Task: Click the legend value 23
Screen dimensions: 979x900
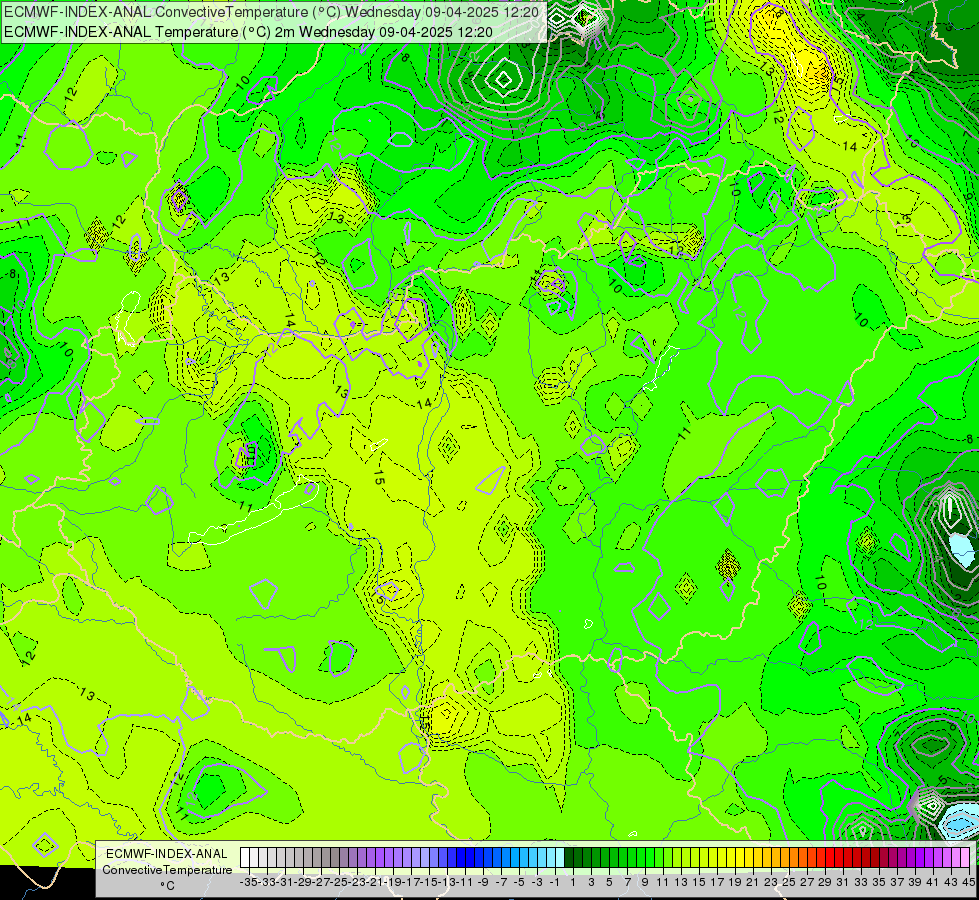Action: click(x=771, y=882)
